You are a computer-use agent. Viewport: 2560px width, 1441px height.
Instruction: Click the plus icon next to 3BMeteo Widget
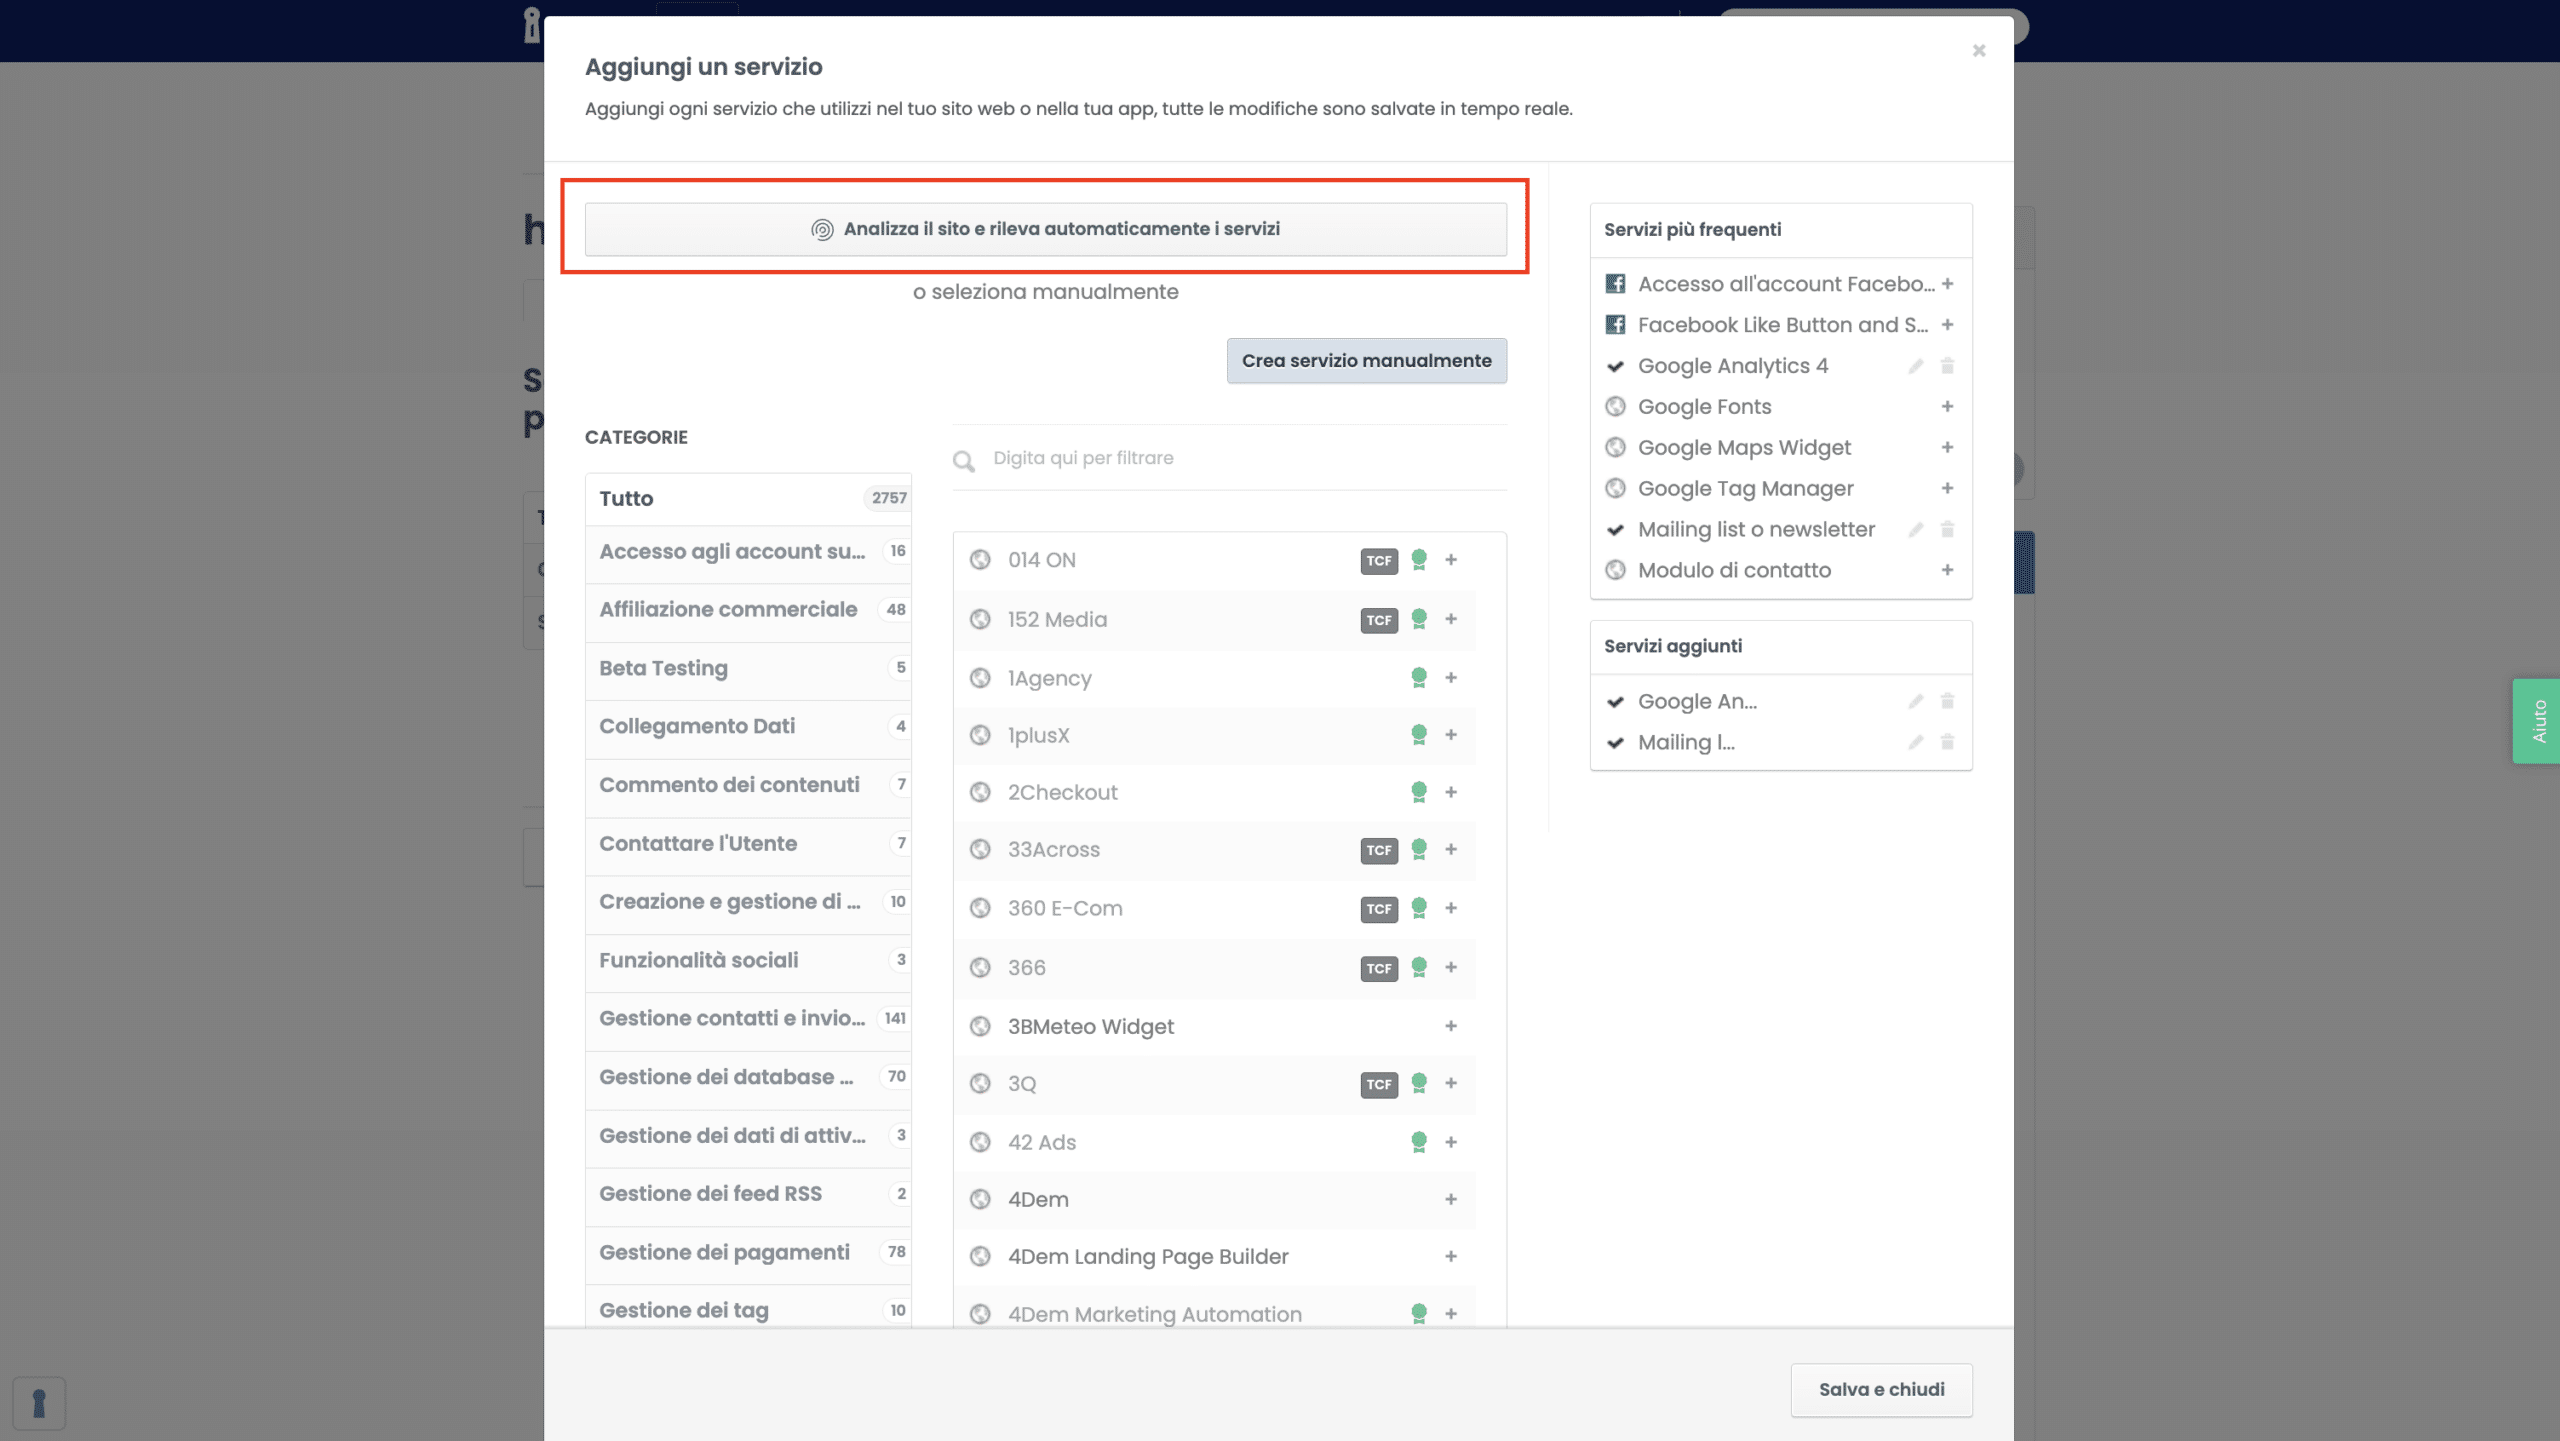tap(1451, 1026)
